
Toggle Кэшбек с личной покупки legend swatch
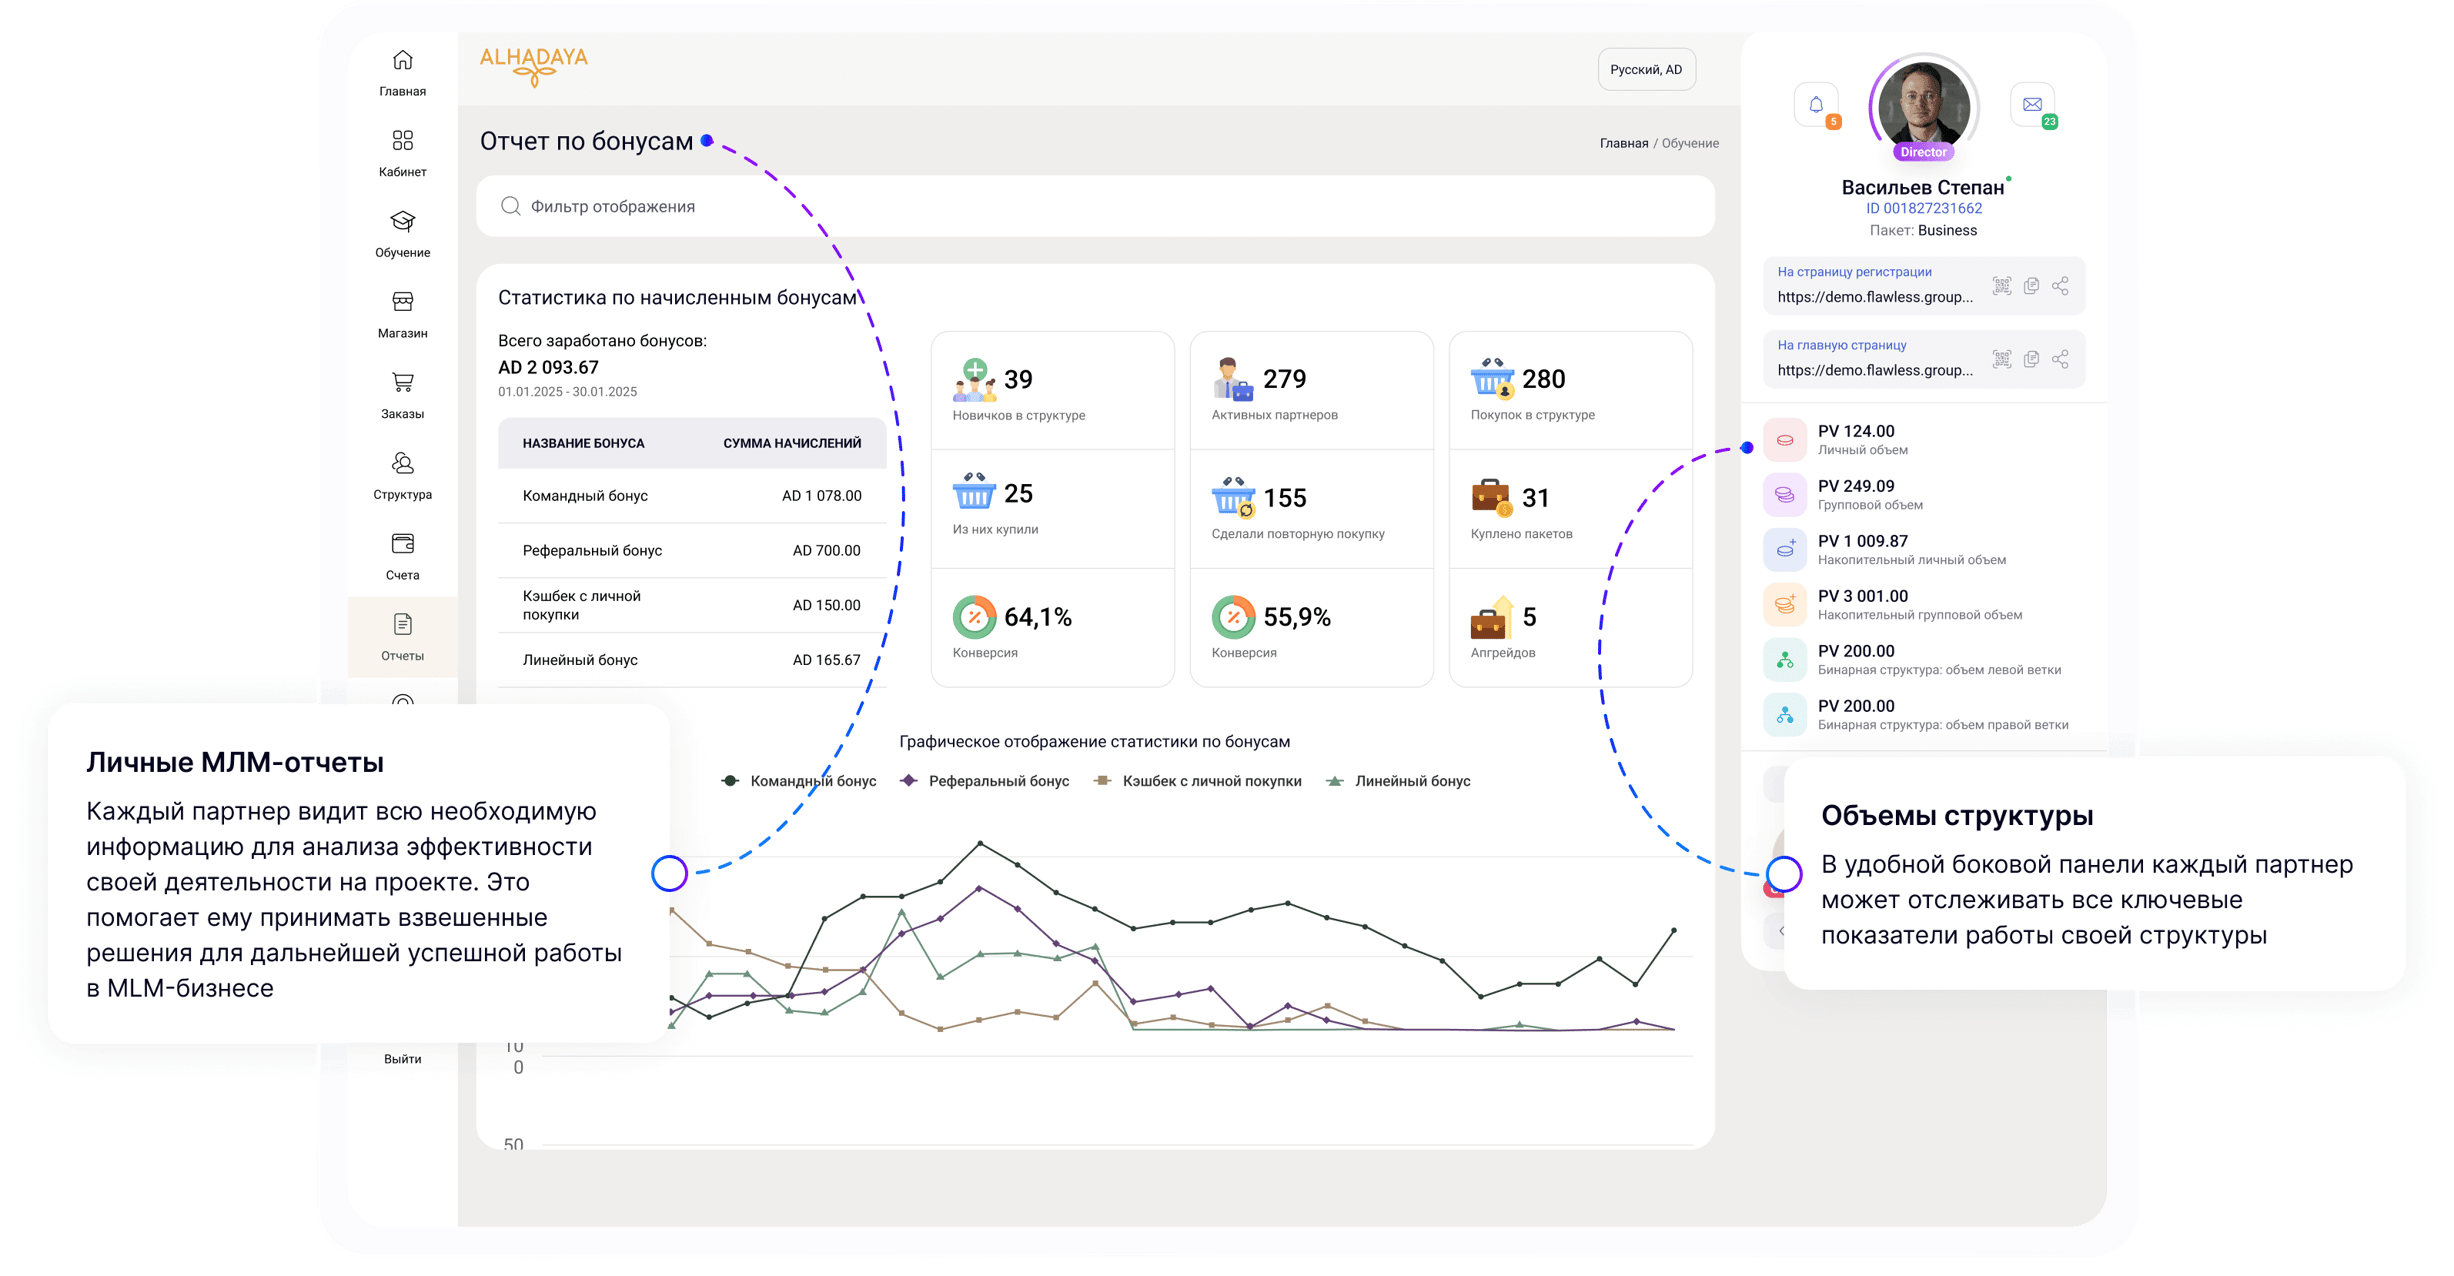(x=1102, y=781)
